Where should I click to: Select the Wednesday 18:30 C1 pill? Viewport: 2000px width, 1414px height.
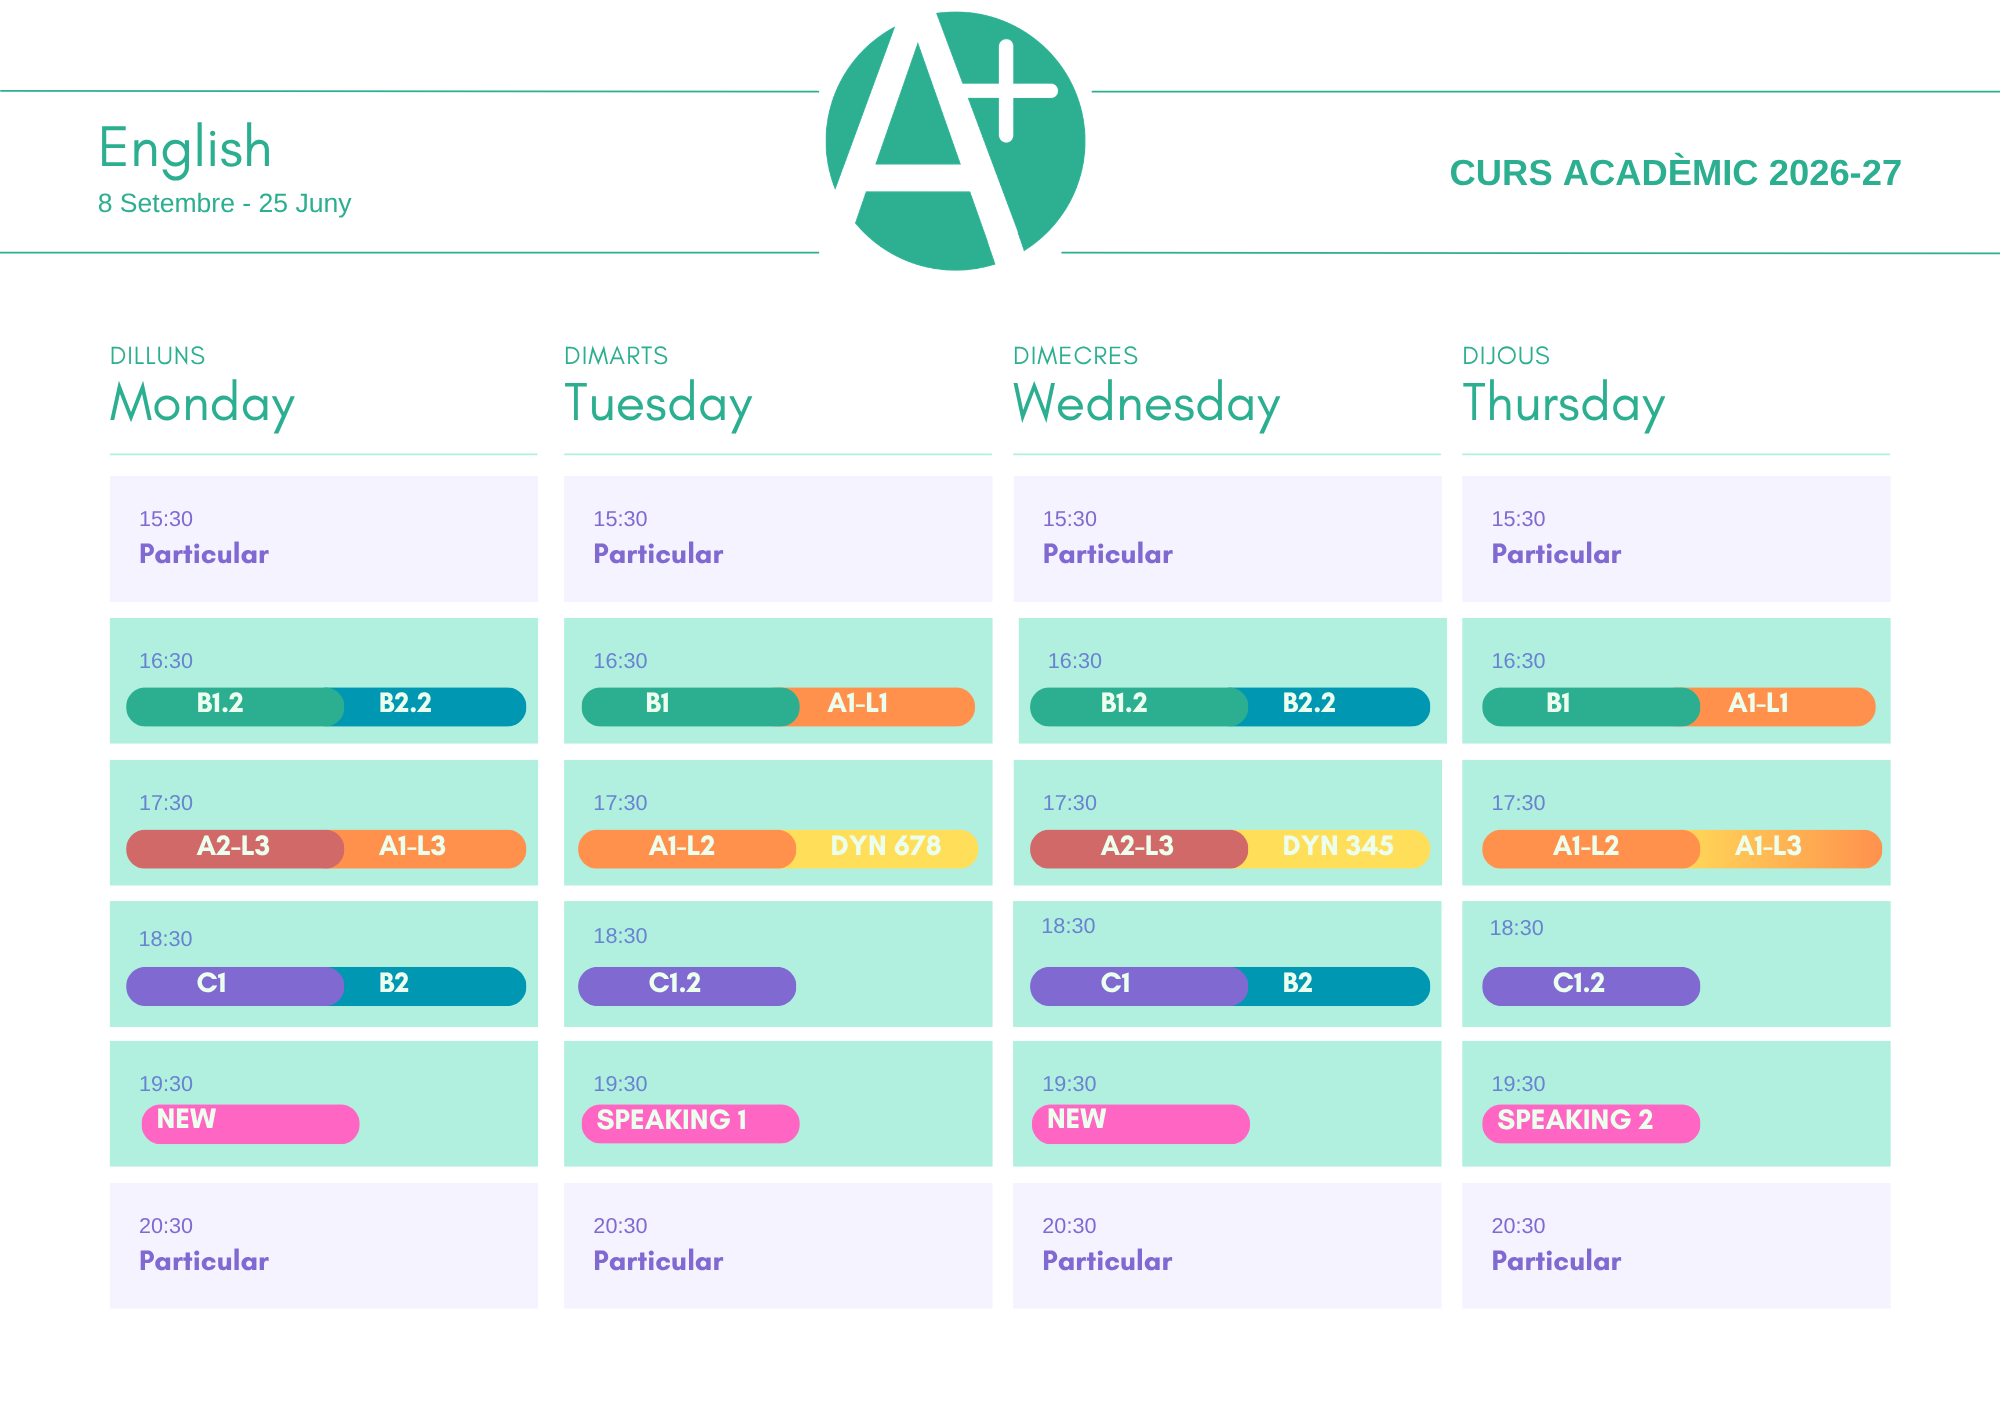[1139, 986]
